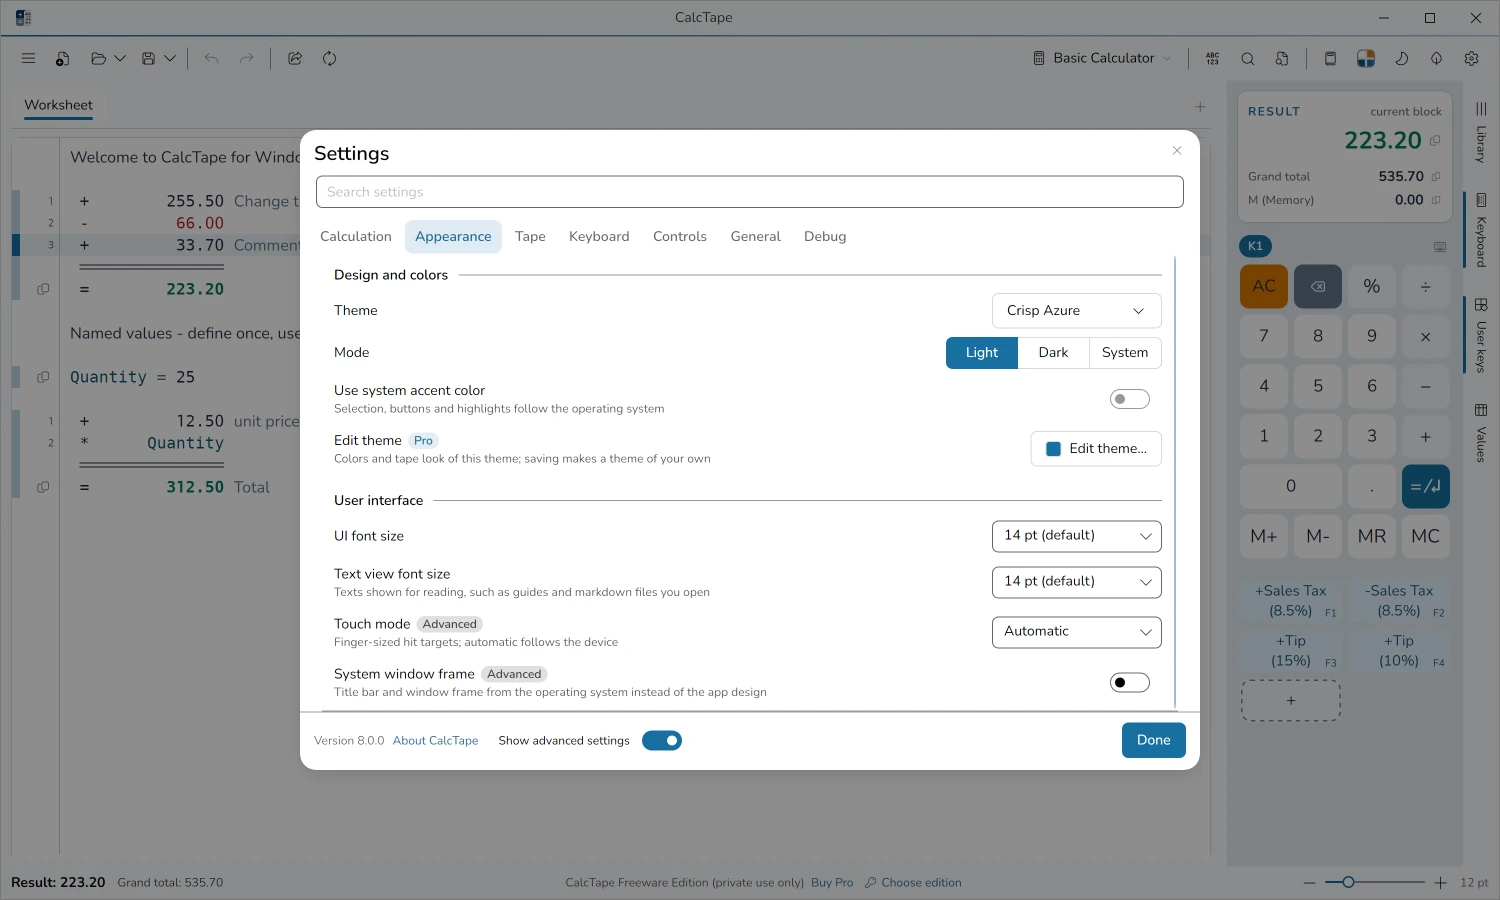The image size is (1500, 900).
Task: Open the hamburger main menu
Action: click(28, 58)
